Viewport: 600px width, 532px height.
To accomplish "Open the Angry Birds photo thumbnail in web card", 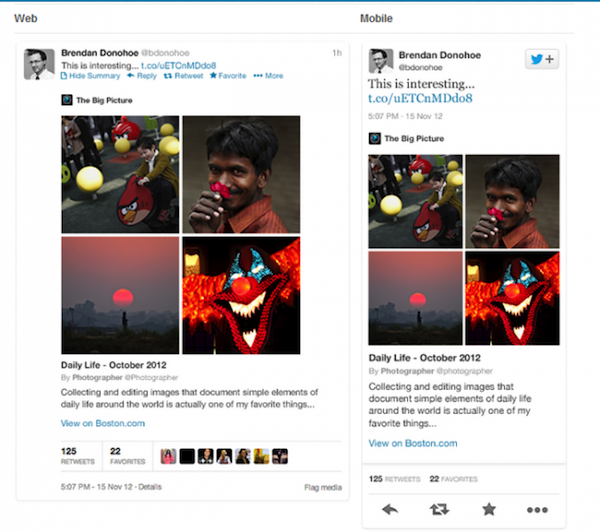I will [x=120, y=175].
